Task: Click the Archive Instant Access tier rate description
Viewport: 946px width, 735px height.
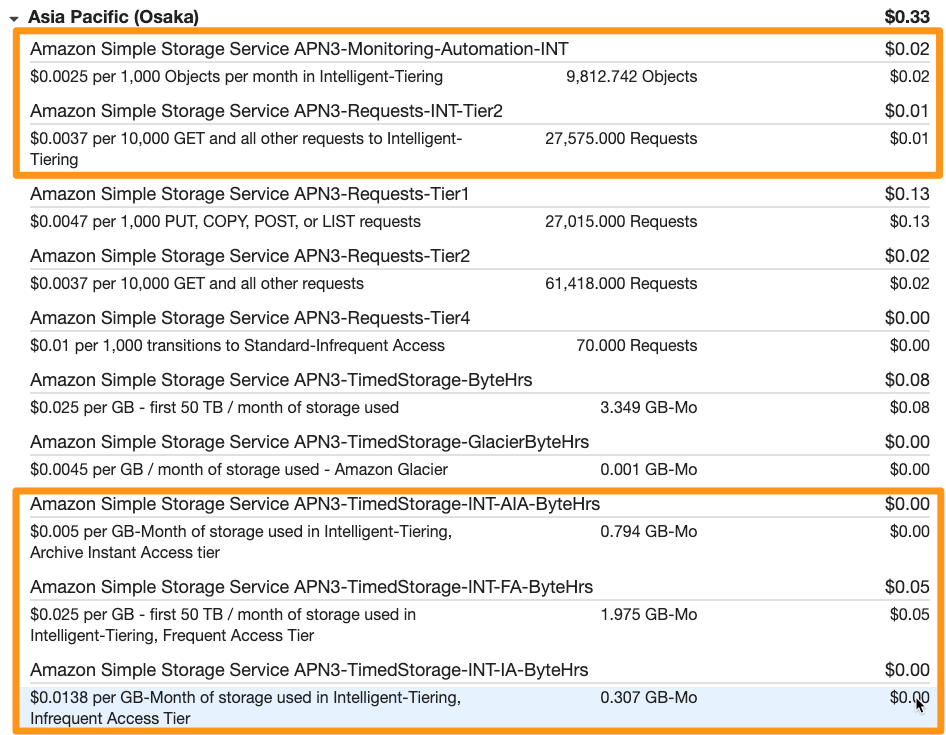Action: click(x=241, y=542)
